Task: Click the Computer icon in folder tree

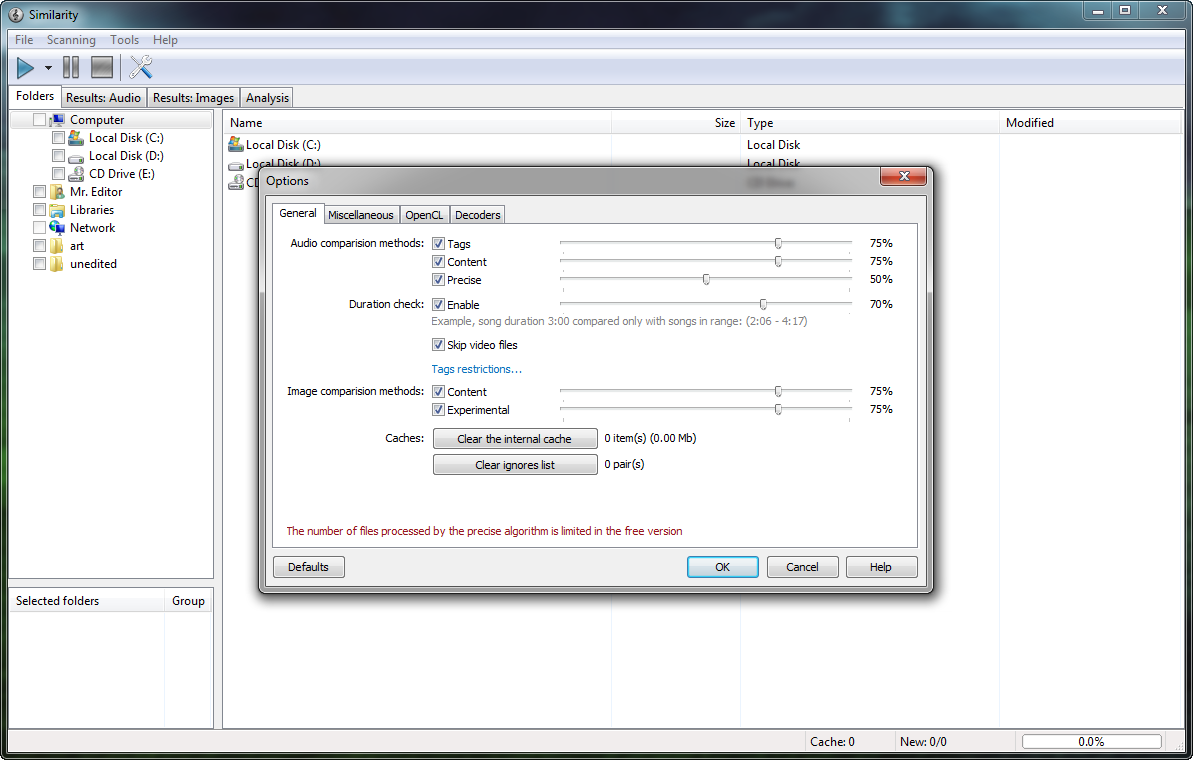Action: pos(57,120)
